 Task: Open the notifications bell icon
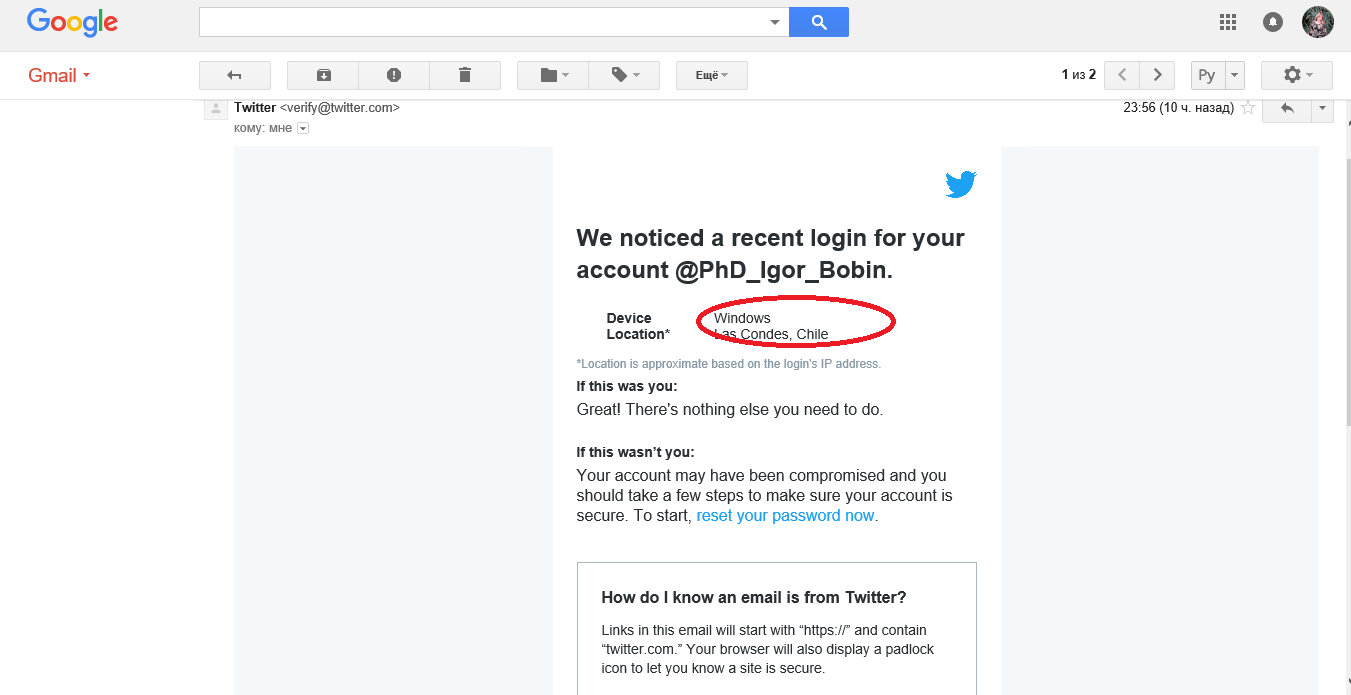(1273, 22)
